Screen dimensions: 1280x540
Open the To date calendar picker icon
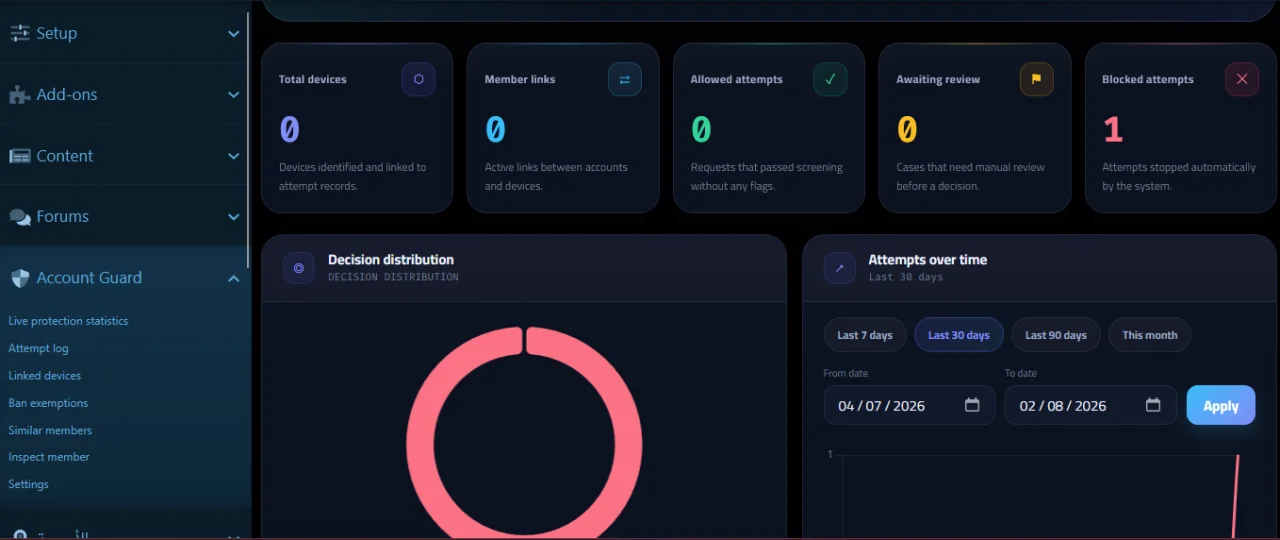point(1153,405)
